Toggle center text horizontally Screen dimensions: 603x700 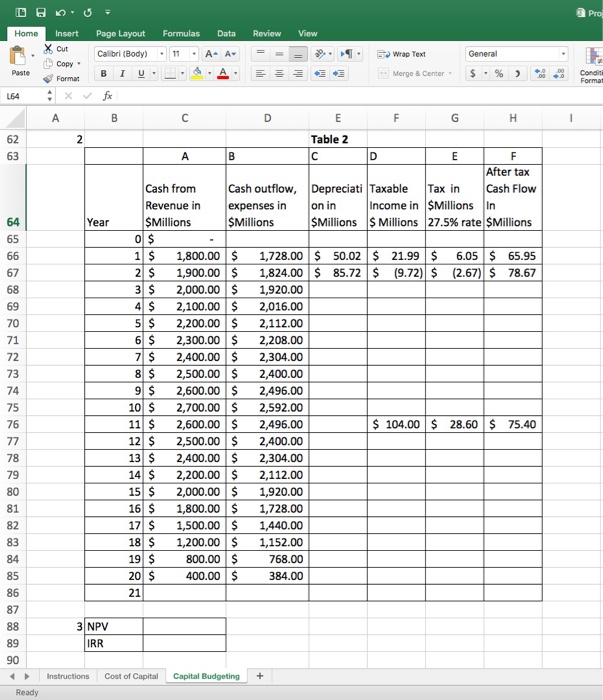pos(279,73)
